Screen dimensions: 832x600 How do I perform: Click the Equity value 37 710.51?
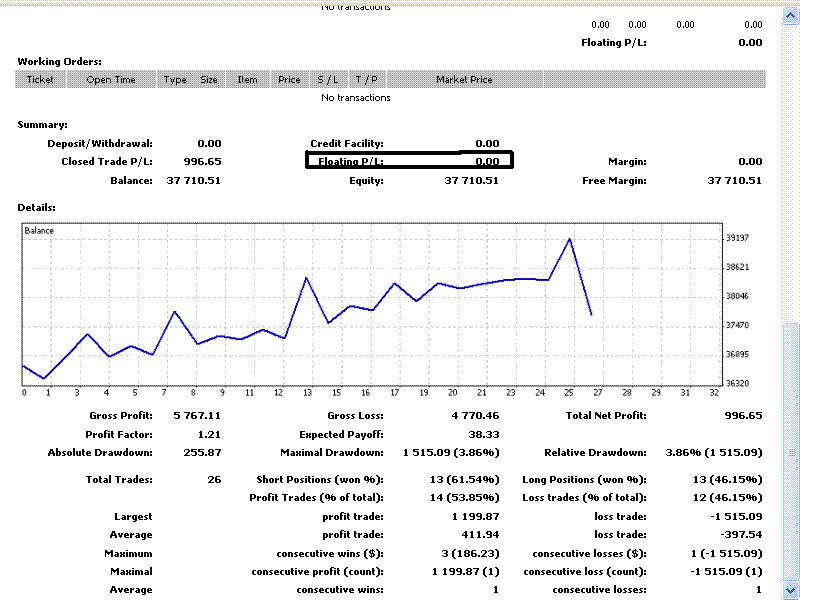(x=471, y=181)
